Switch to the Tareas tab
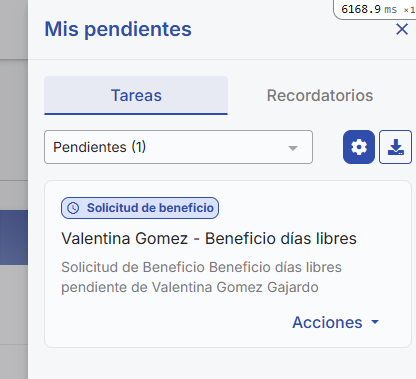This screenshot has height=379, width=416. click(136, 95)
